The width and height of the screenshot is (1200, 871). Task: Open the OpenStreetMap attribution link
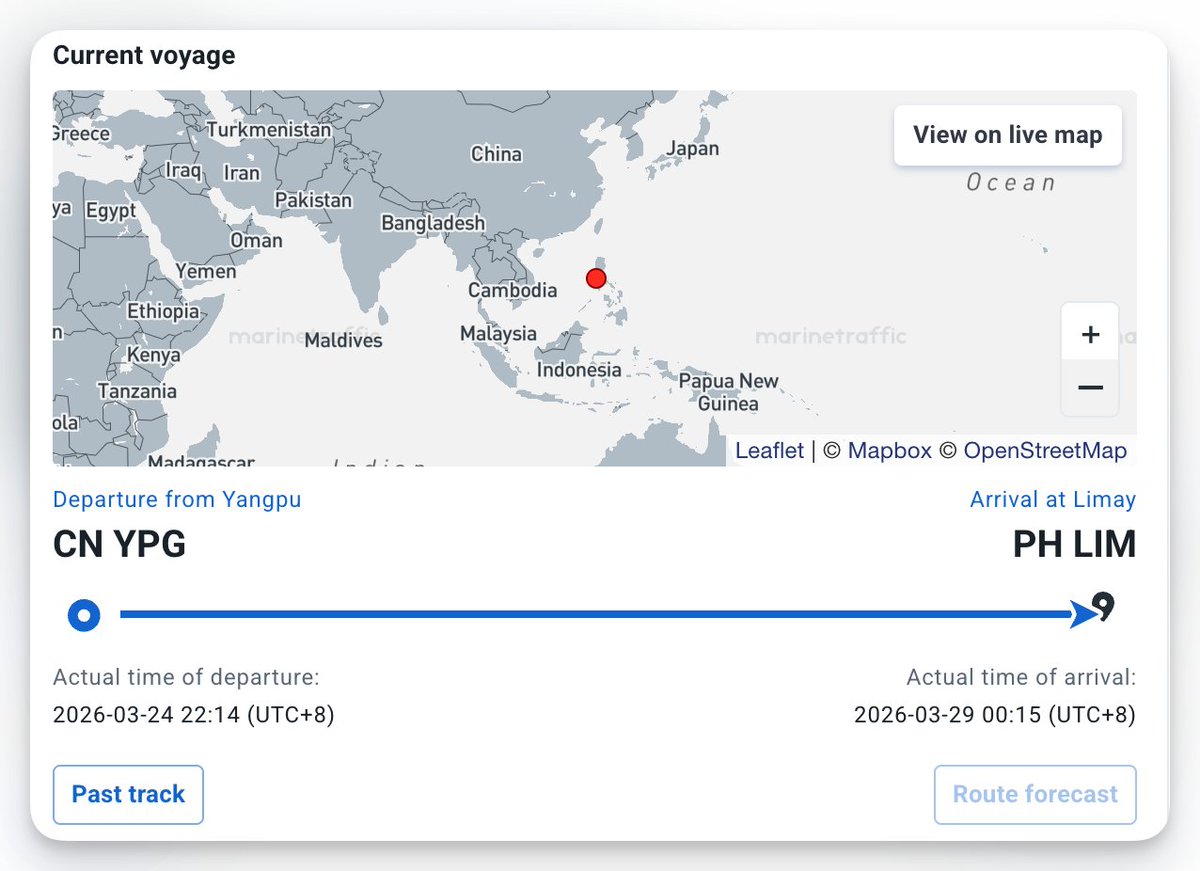1045,451
